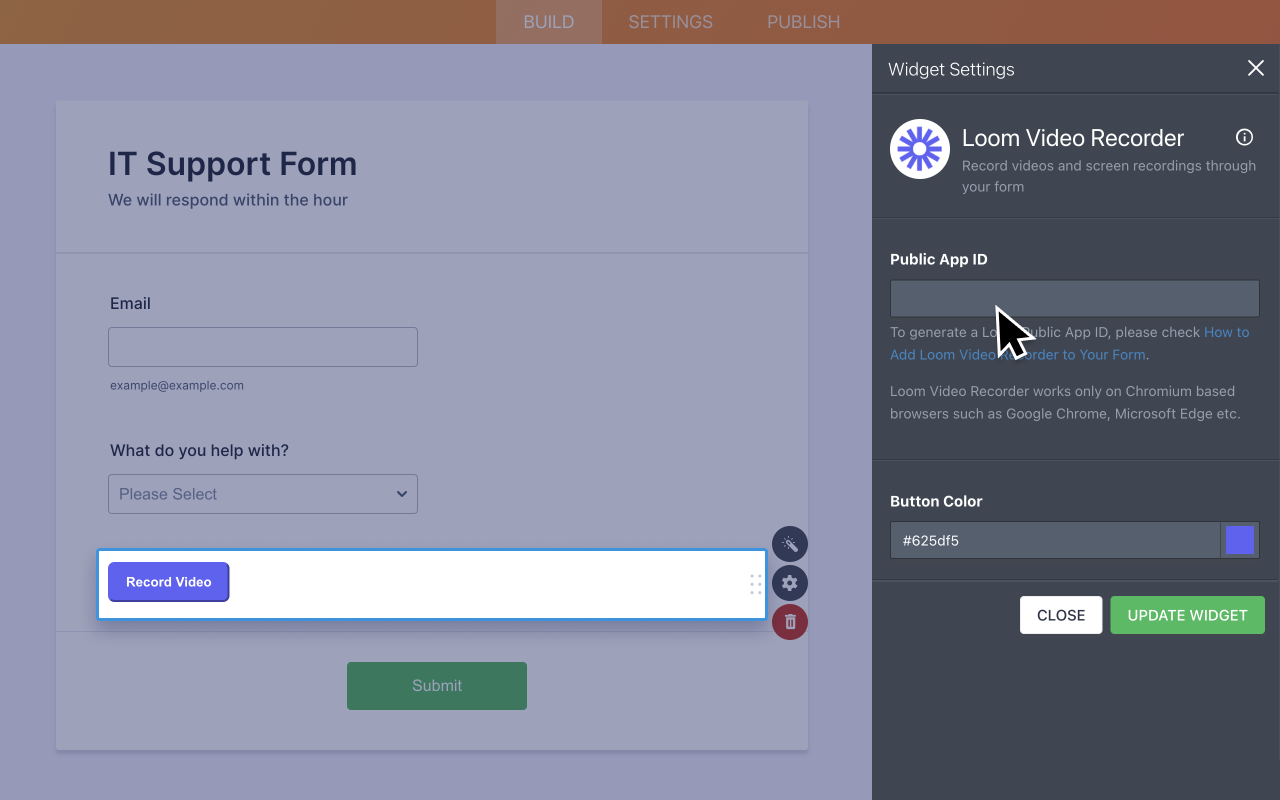This screenshot has width=1280, height=800.
Task: Delete the widget using the trash icon
Action: 789,622
